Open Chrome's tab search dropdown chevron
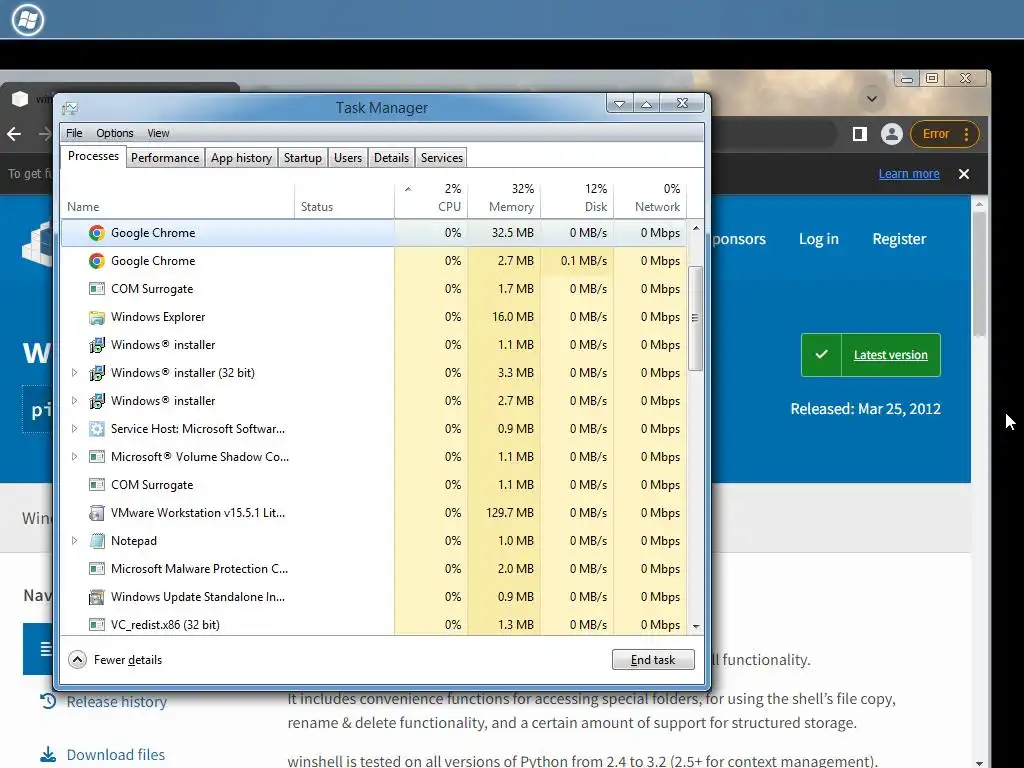The height and width of the screenshot is (768, 1024). click(x=872, y=99)
